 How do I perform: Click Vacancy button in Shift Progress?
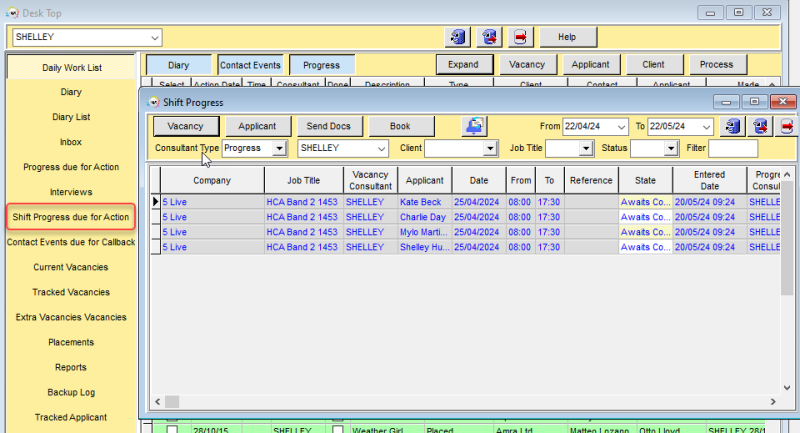point(186,126)
